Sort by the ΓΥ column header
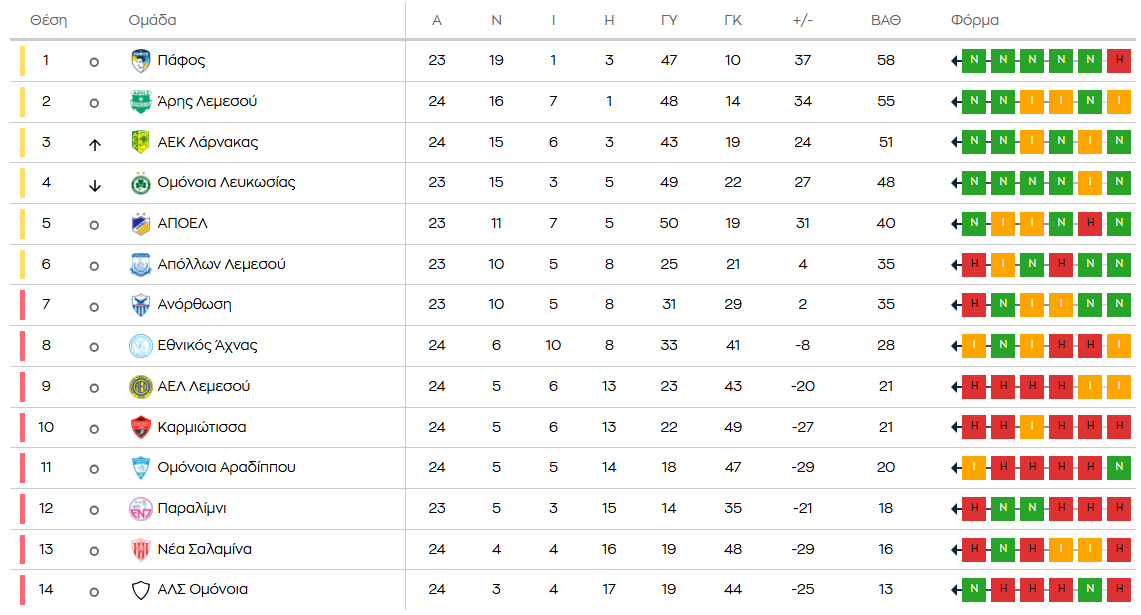This screenshot has height=615, width=1141. pos(669,21)
